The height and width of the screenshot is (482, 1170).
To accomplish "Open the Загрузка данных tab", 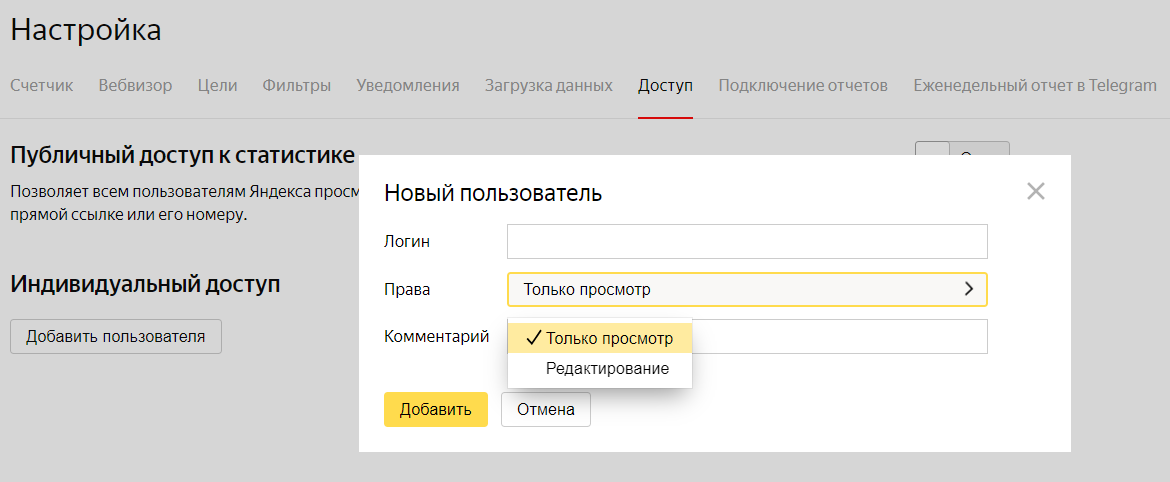I will pyautogui.click(x=548, y=85).
